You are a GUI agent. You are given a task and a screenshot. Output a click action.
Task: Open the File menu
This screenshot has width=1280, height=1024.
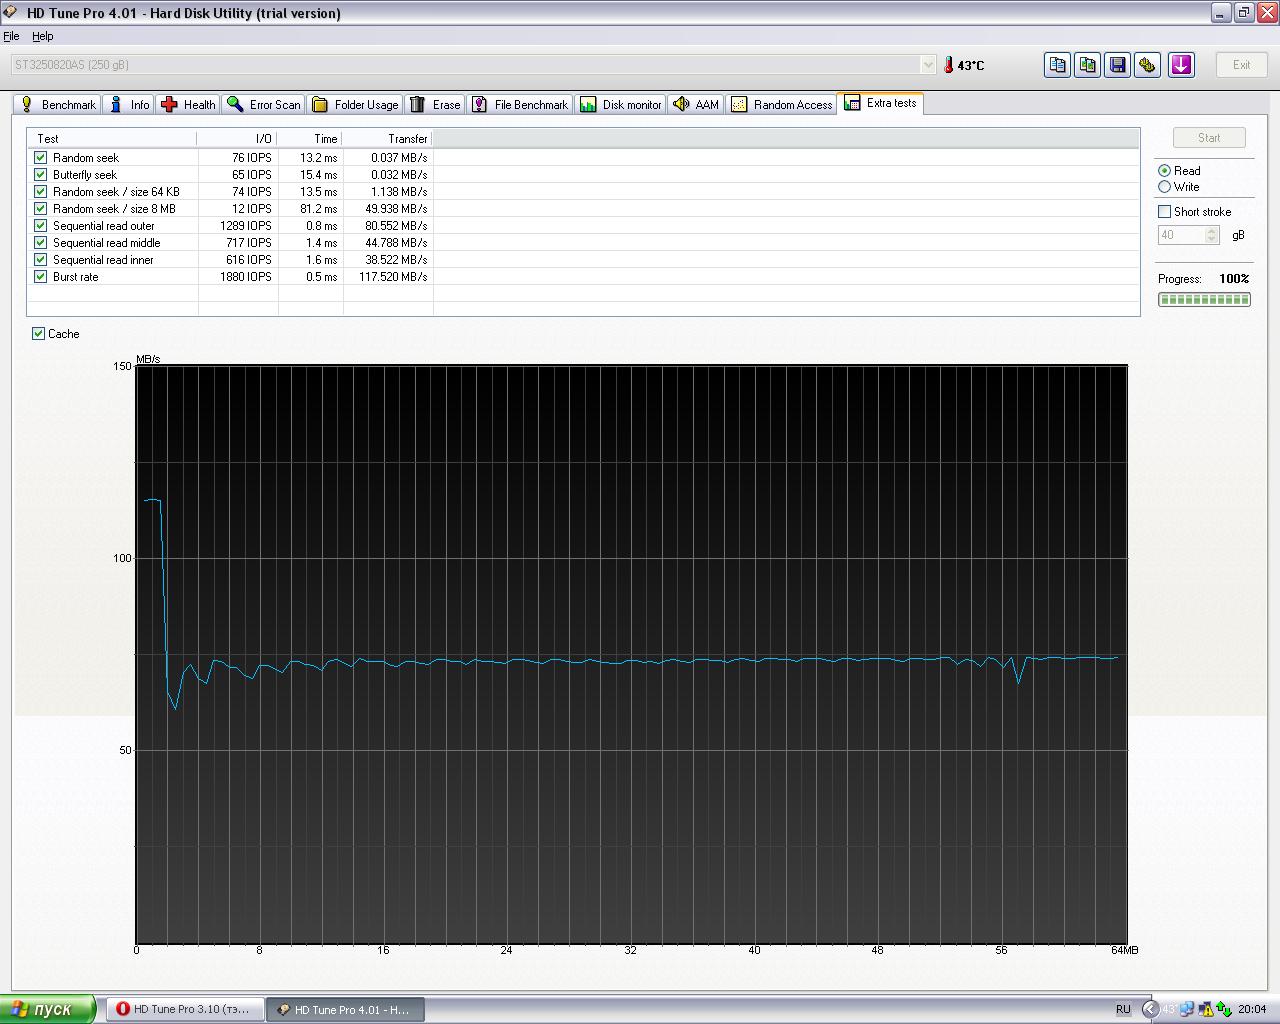(11, 36)
